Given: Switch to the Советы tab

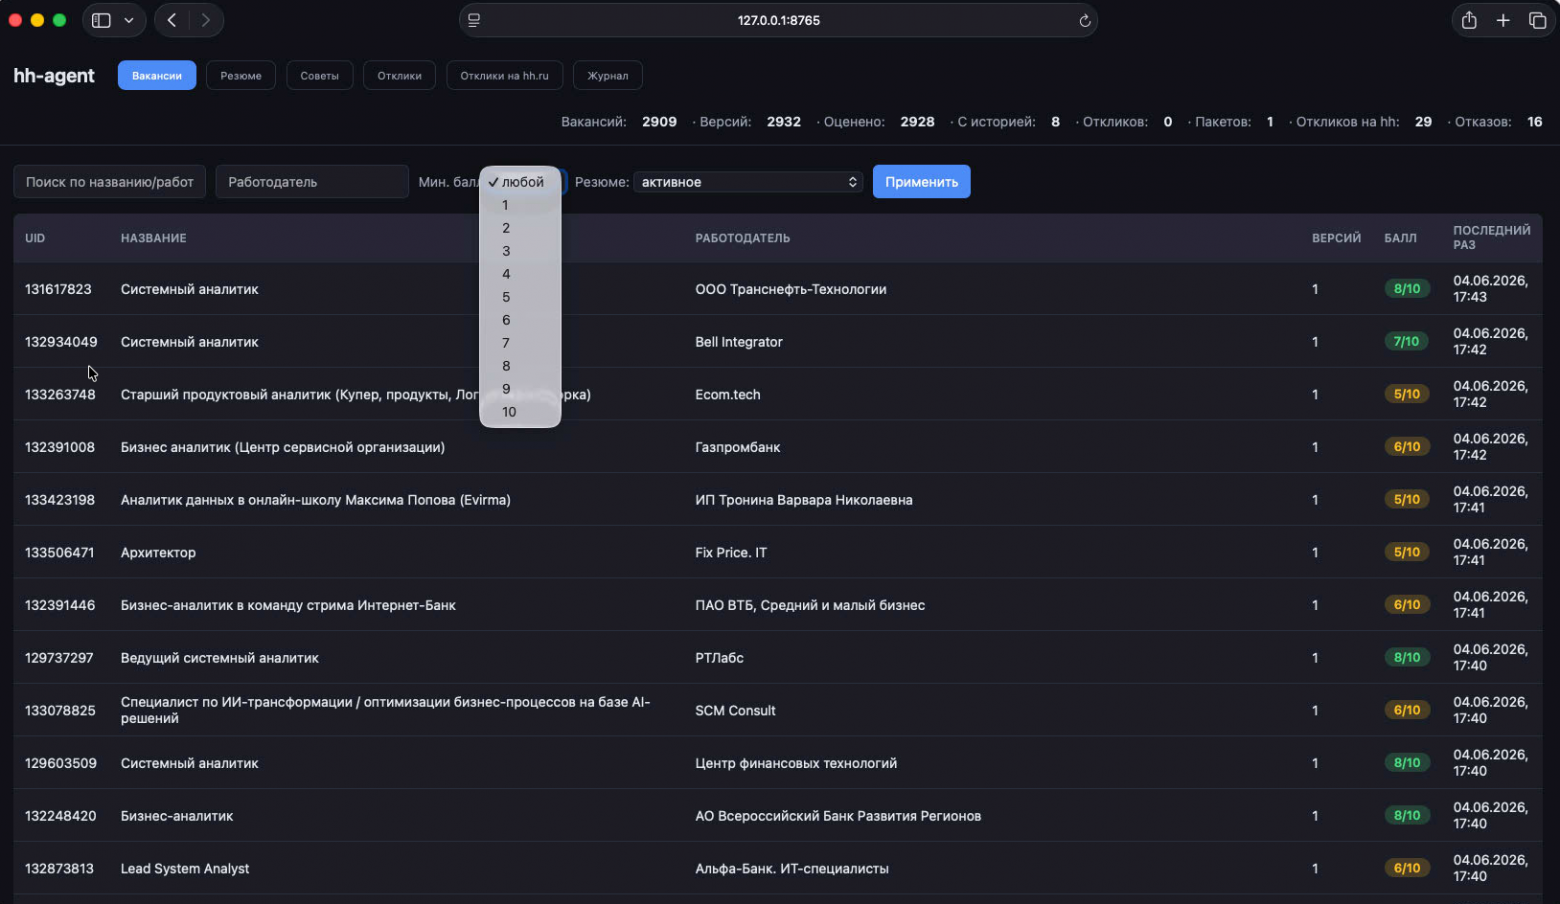Looking at the screenshot, I should [320, 76].
